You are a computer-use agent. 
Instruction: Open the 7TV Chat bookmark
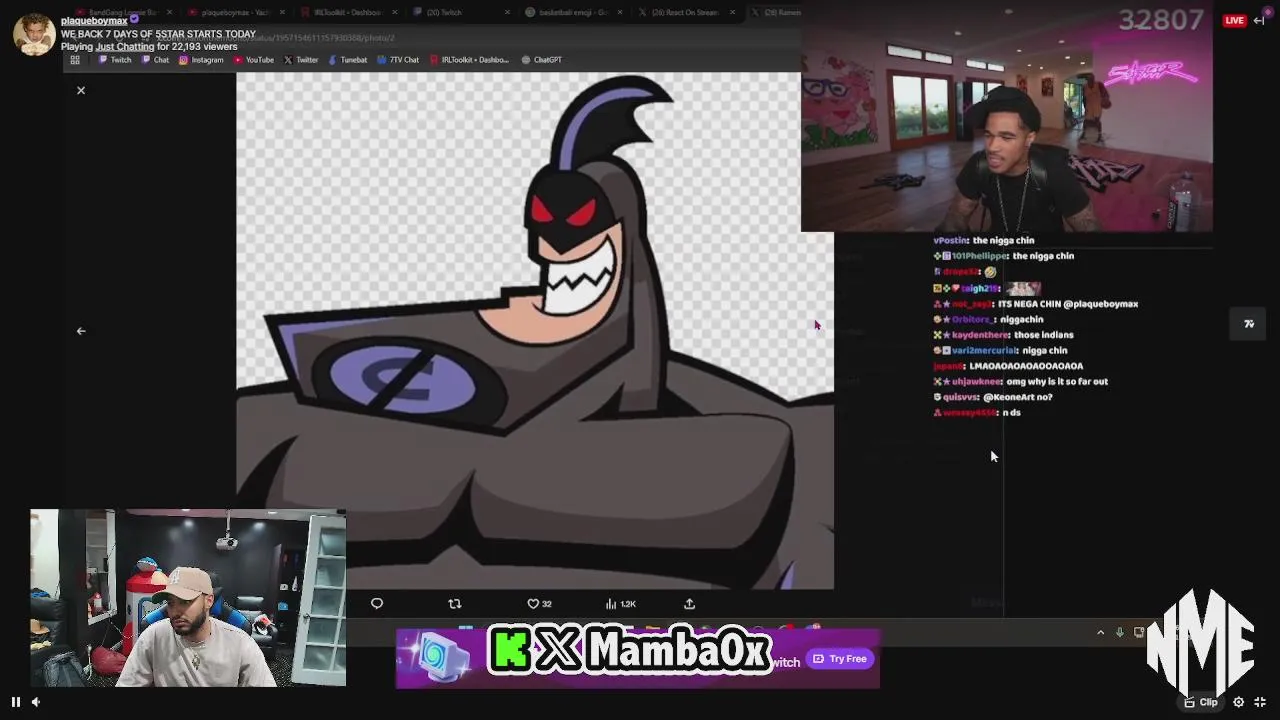399,60
